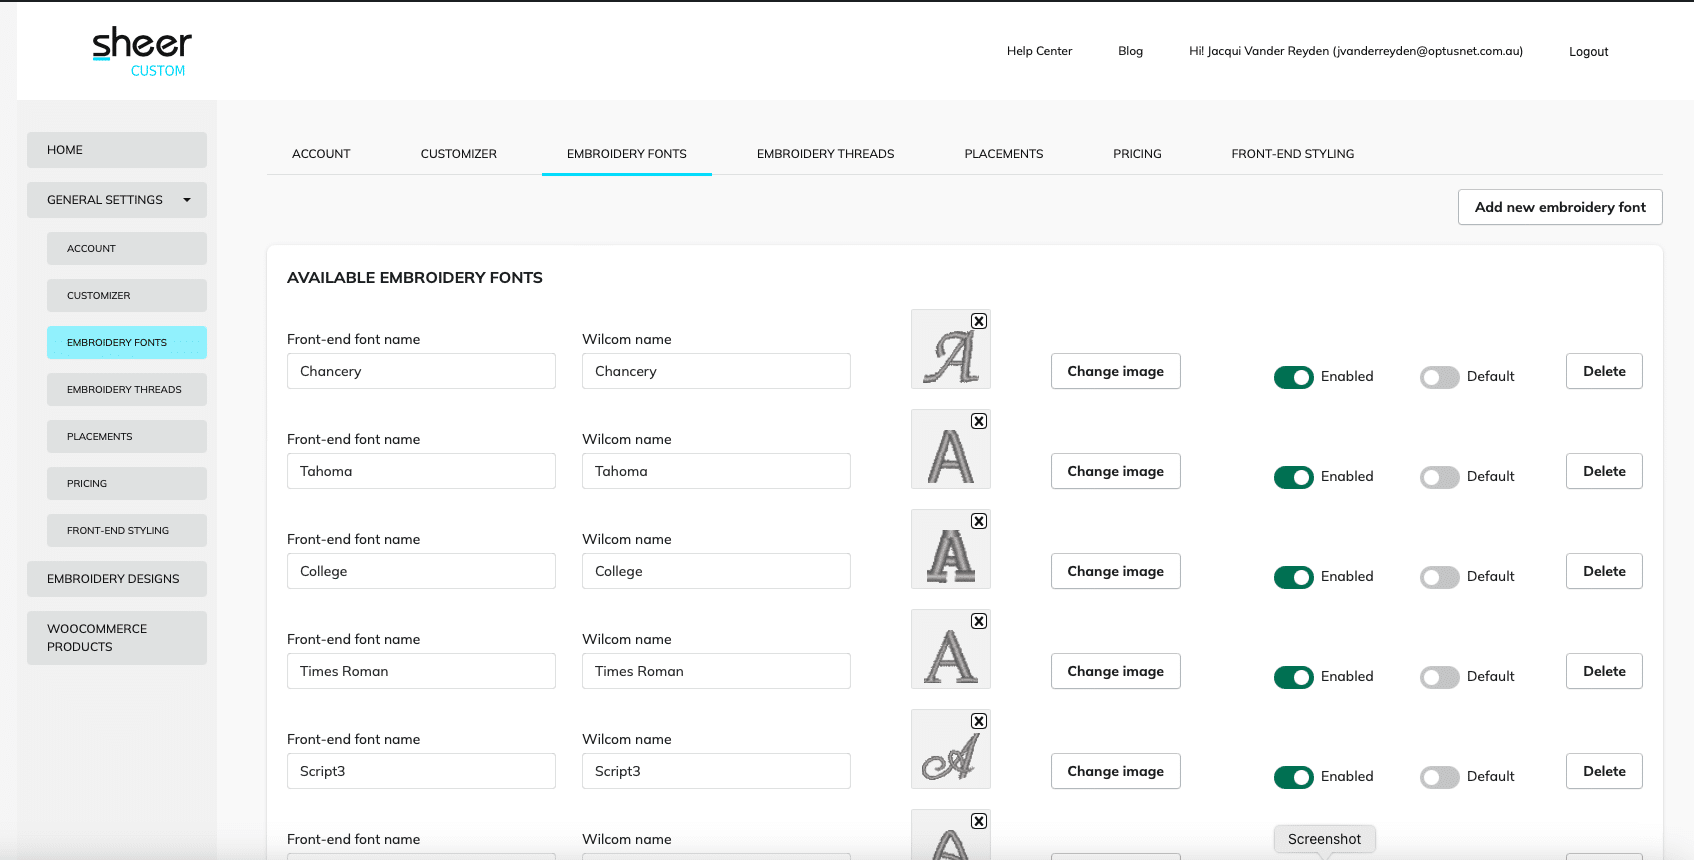
Task: Open the Tahoma font preview thumbnail
Action: pyautogui.click(x=950, y=449)
